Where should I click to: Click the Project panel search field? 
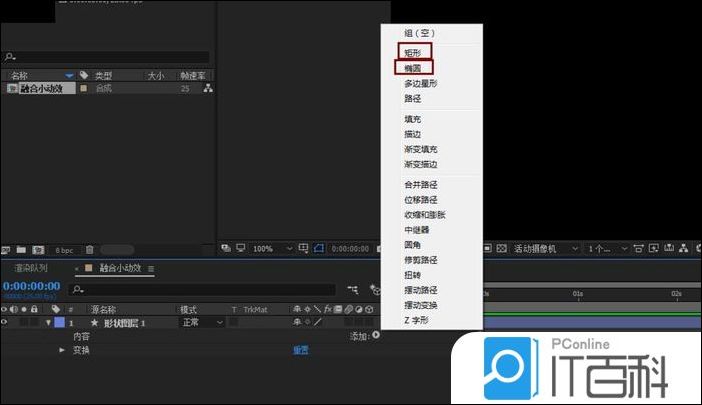[x=107, y=57]
